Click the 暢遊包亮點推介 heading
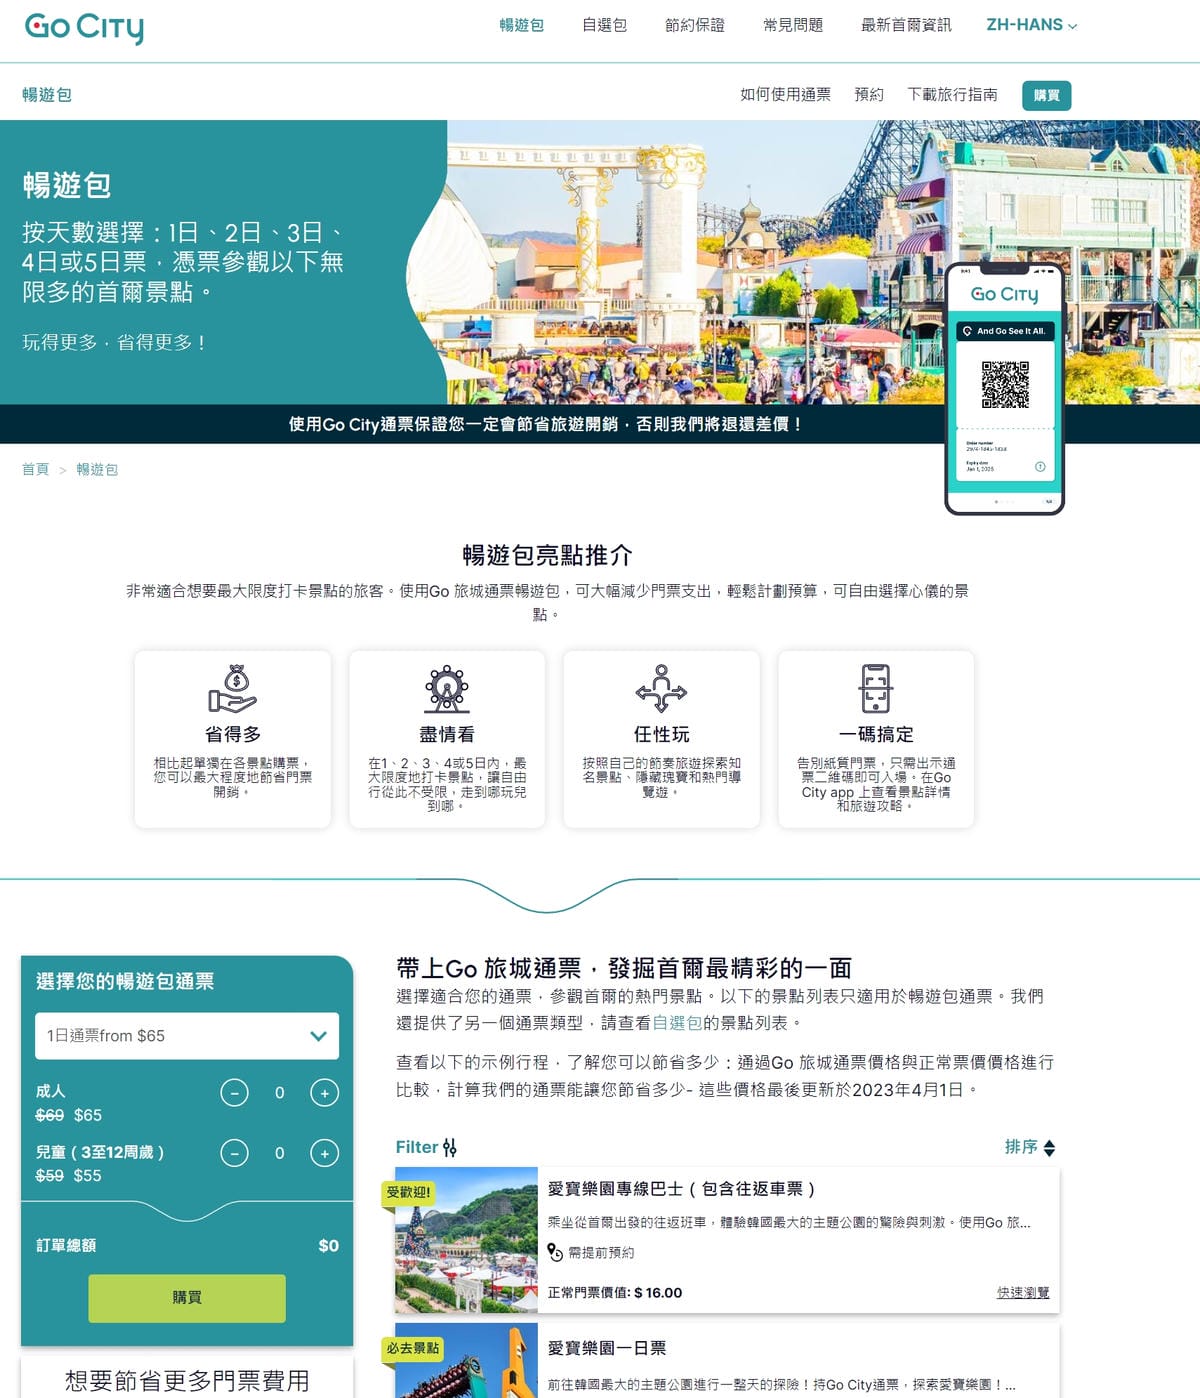Screen dimensions: 1200x1398 coord(547,555)
